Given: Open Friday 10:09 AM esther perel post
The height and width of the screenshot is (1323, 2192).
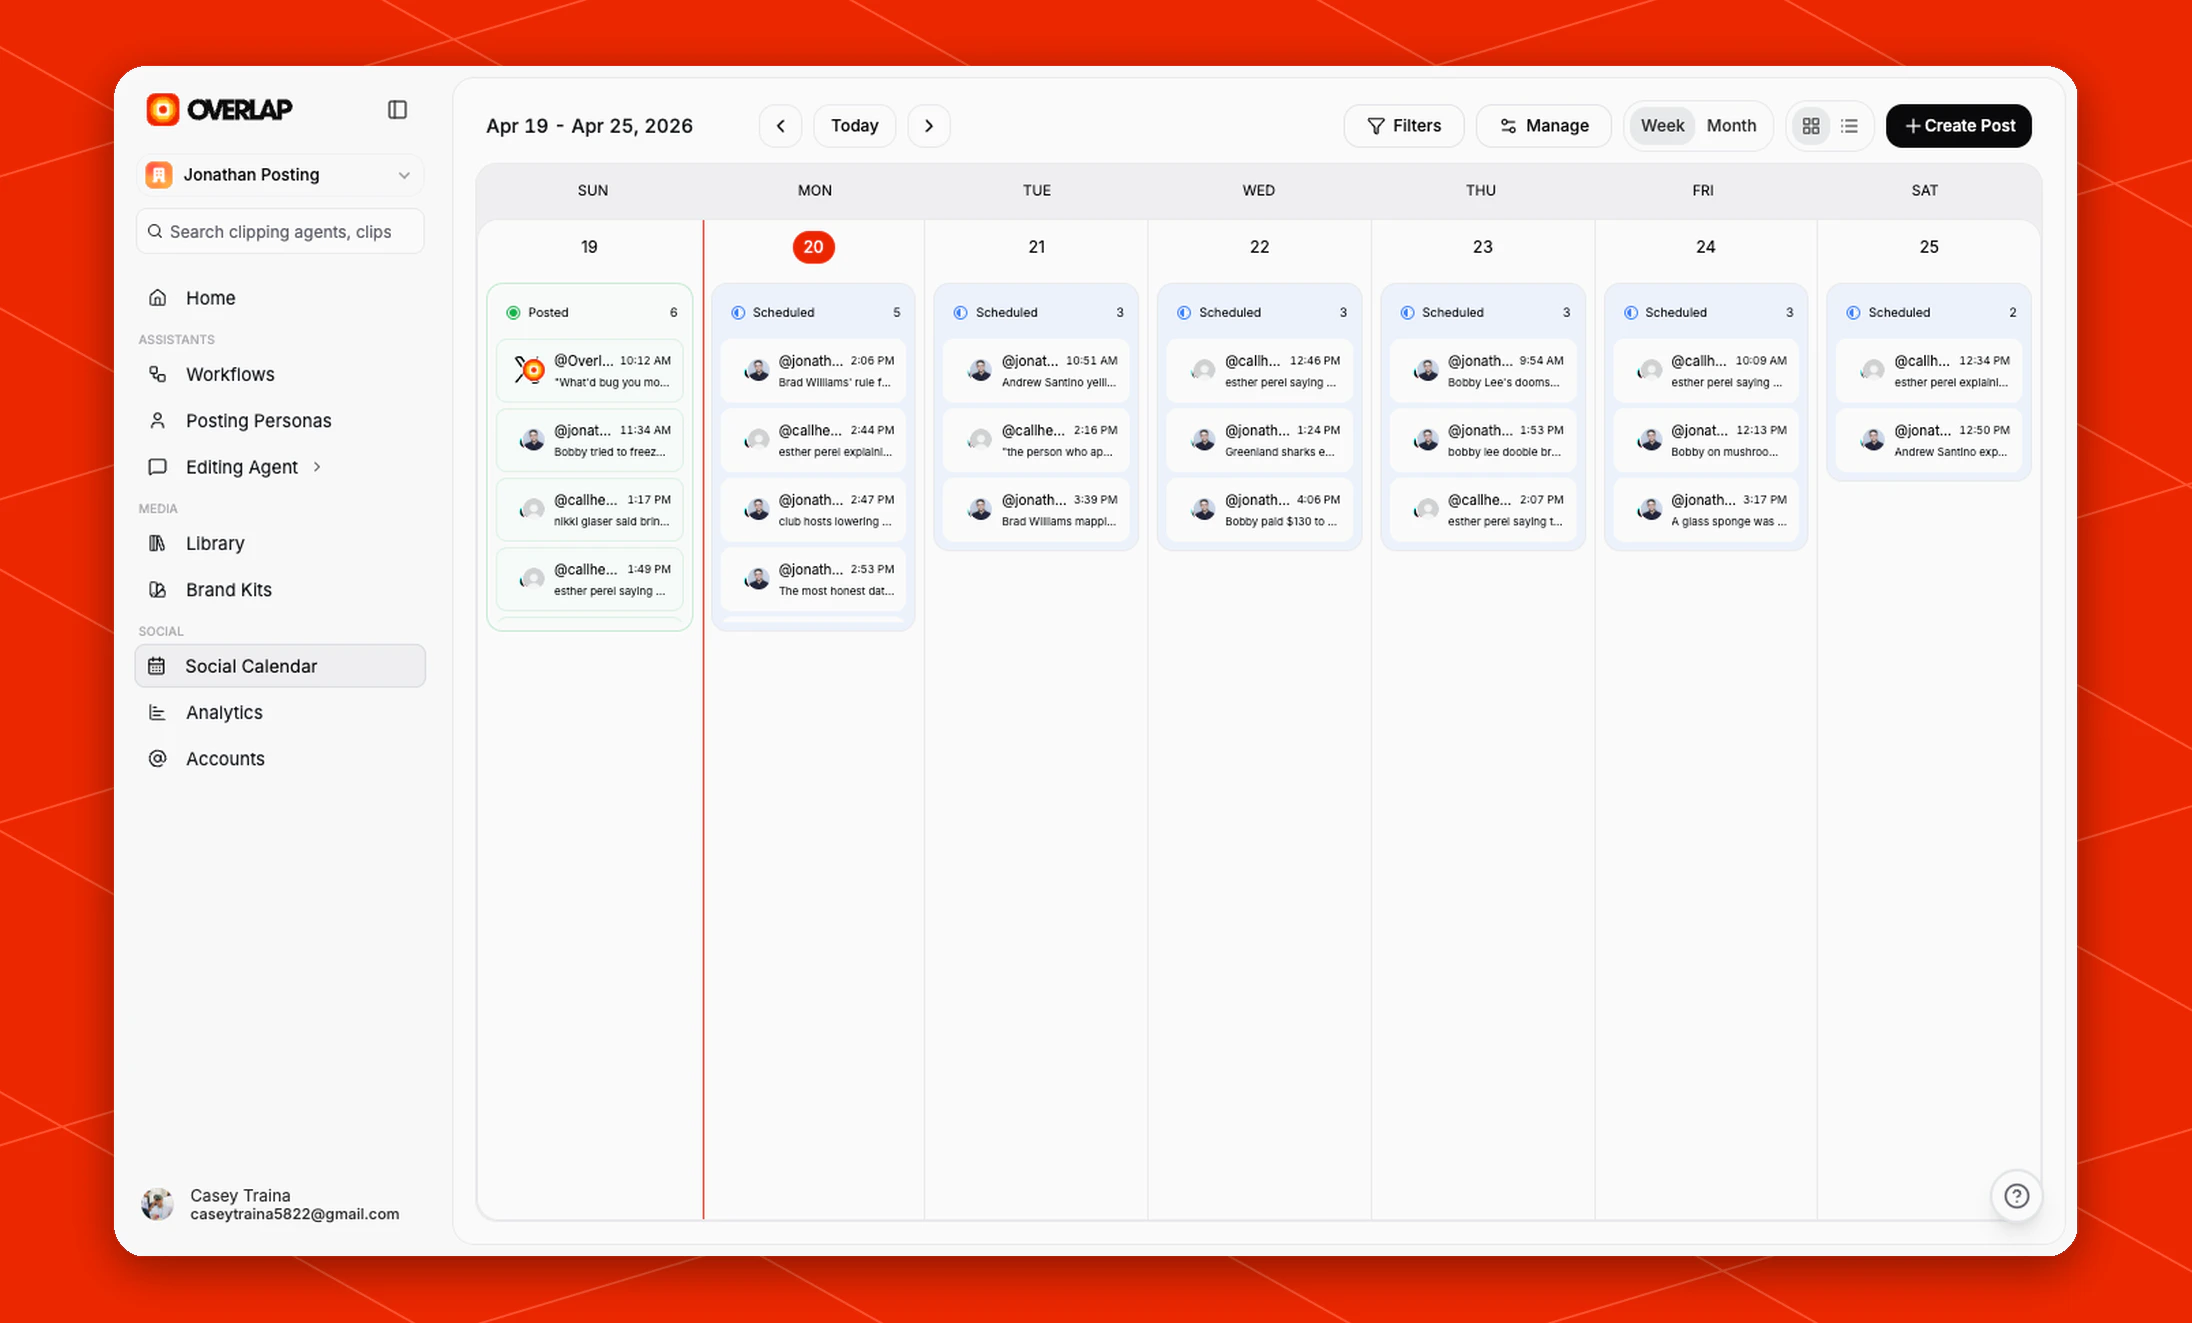Looking at the screenshot, I should [1706, 371].
